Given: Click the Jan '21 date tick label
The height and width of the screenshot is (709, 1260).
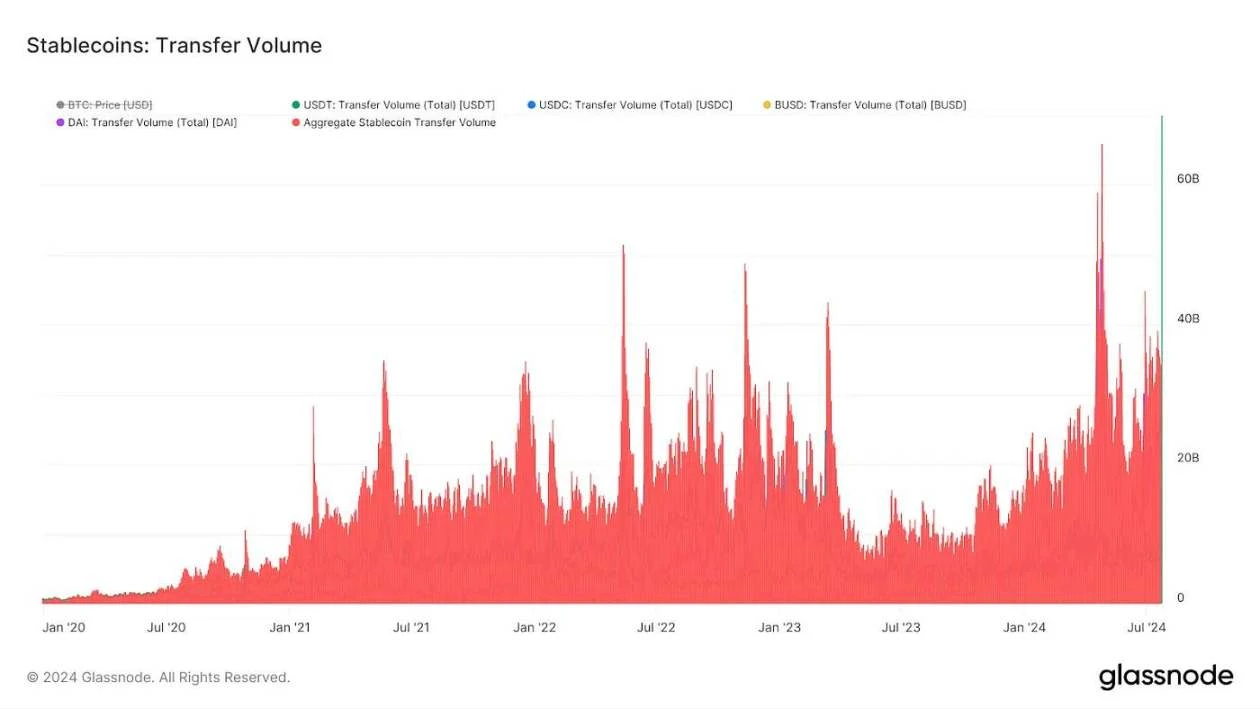Looking at the screenshot, I should pyautogui.click(x=289, y=628).
